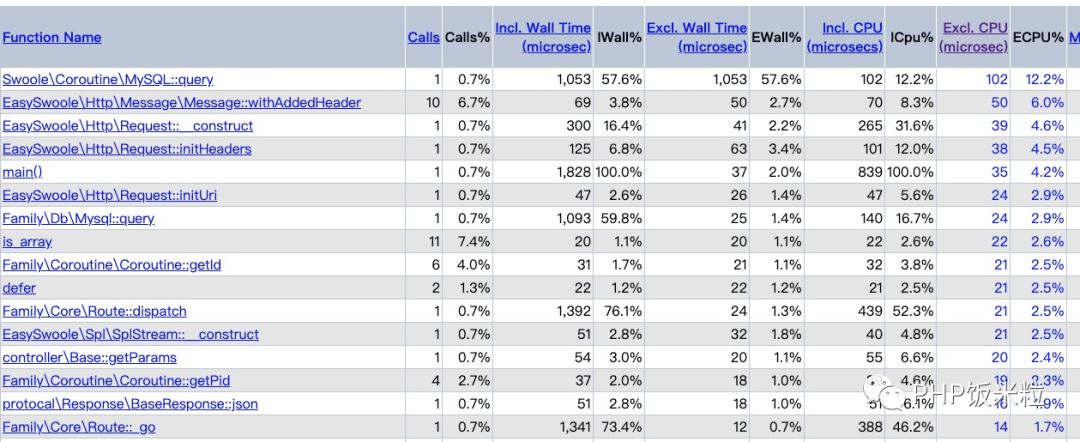
Task: Open Family\Db\Mysql::query function link
Action: 78,218
